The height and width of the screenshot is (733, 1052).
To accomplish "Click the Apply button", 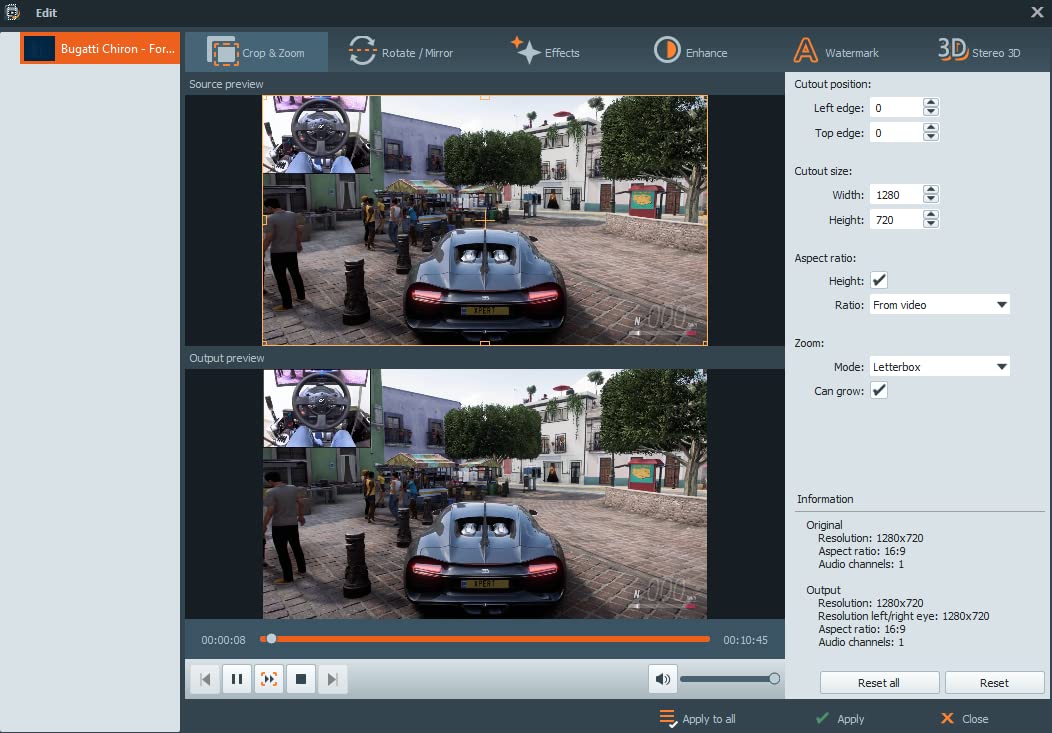I will (840, 718).
